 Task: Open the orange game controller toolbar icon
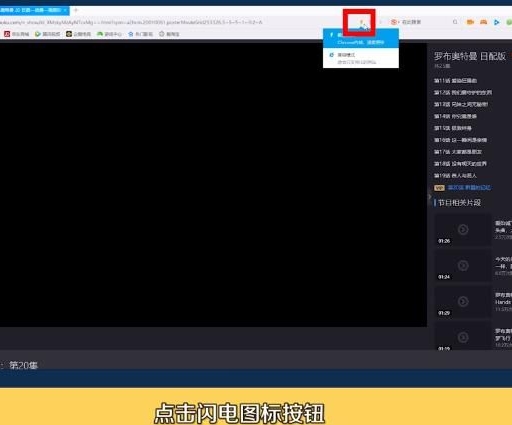483,22
